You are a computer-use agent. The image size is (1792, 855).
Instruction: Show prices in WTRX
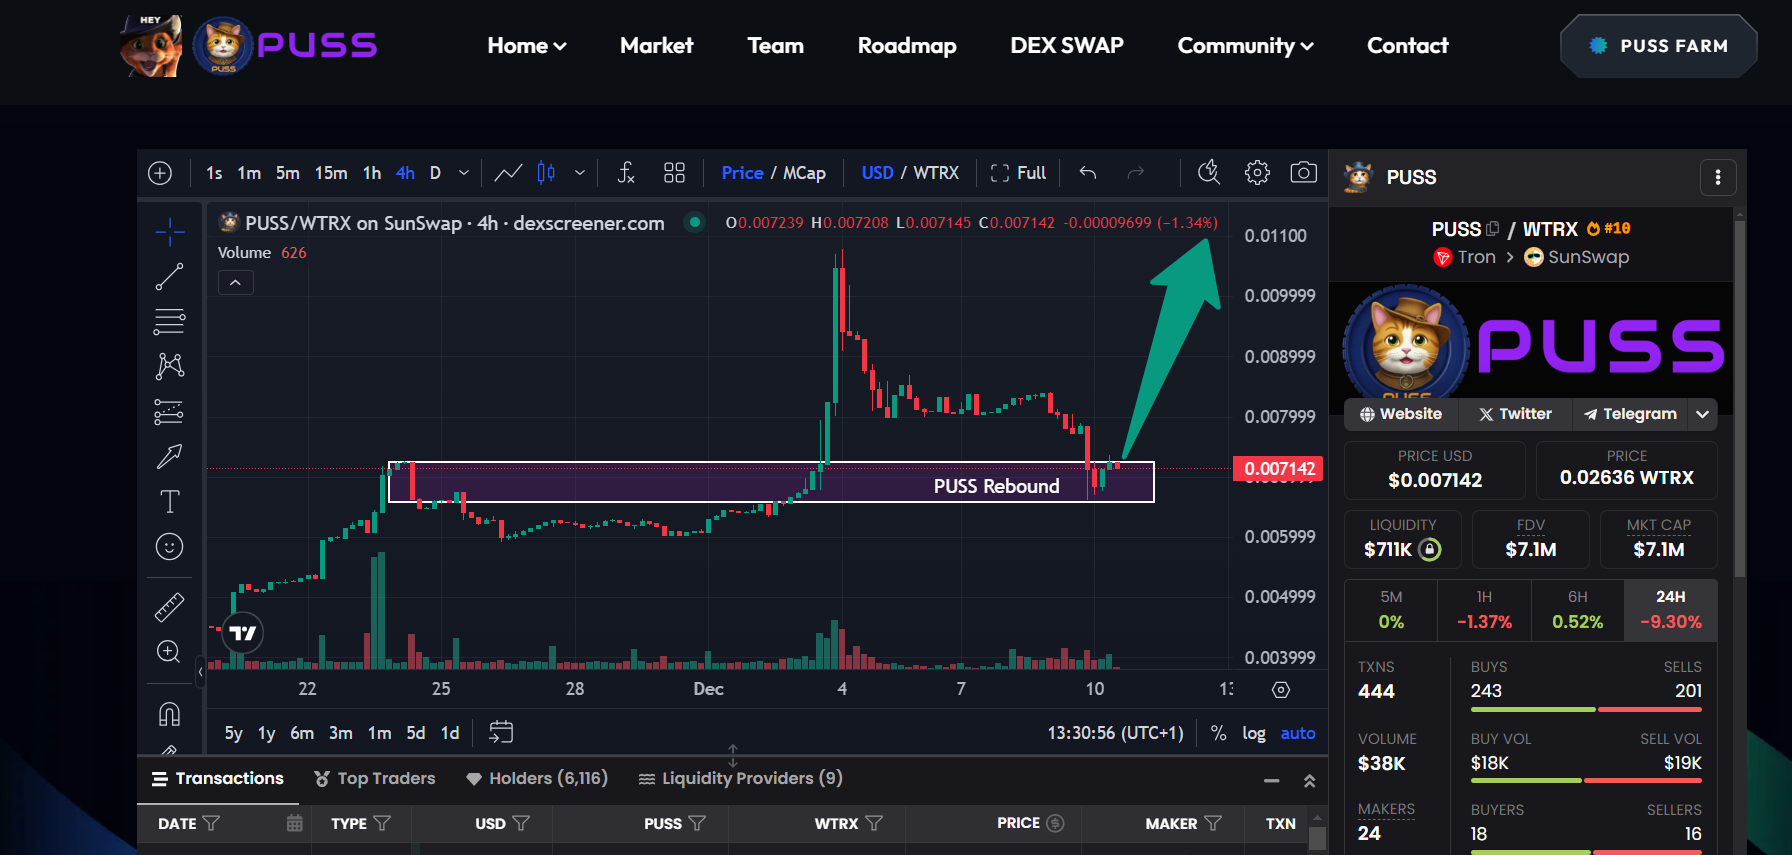936,173
